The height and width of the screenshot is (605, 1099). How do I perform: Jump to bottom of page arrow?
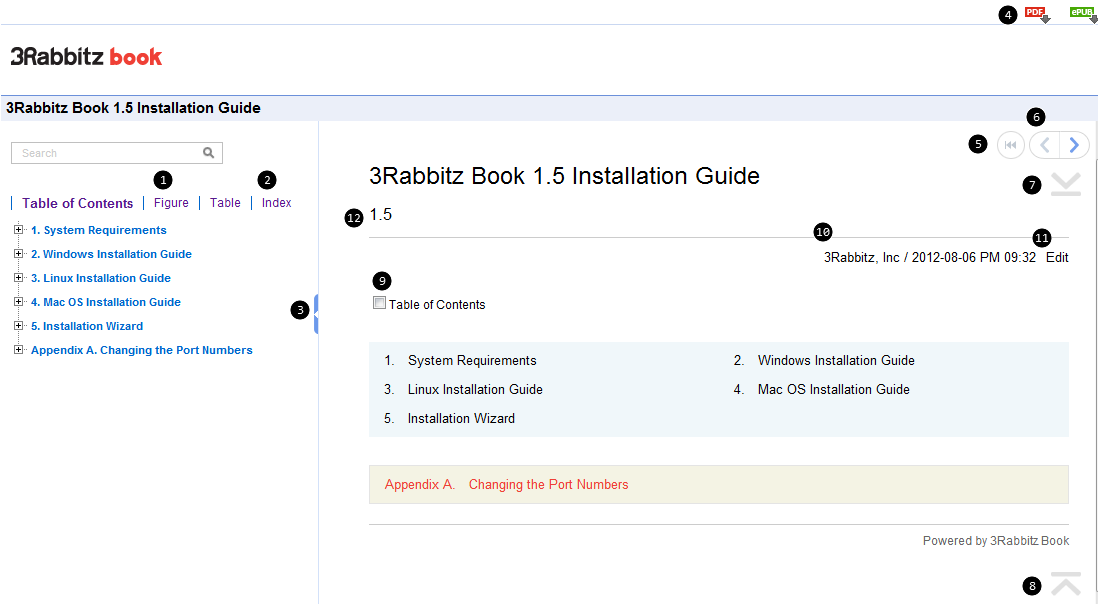[1066, 184]
